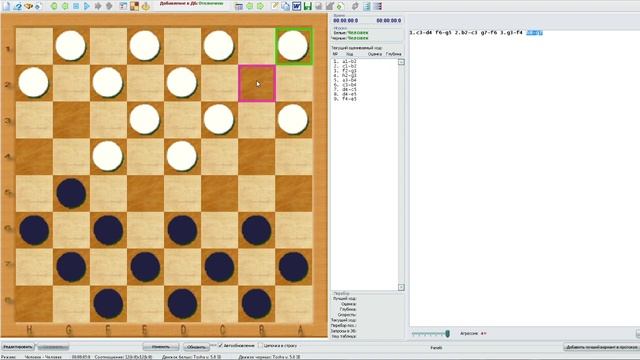Click the white piece on square H2

33,82
